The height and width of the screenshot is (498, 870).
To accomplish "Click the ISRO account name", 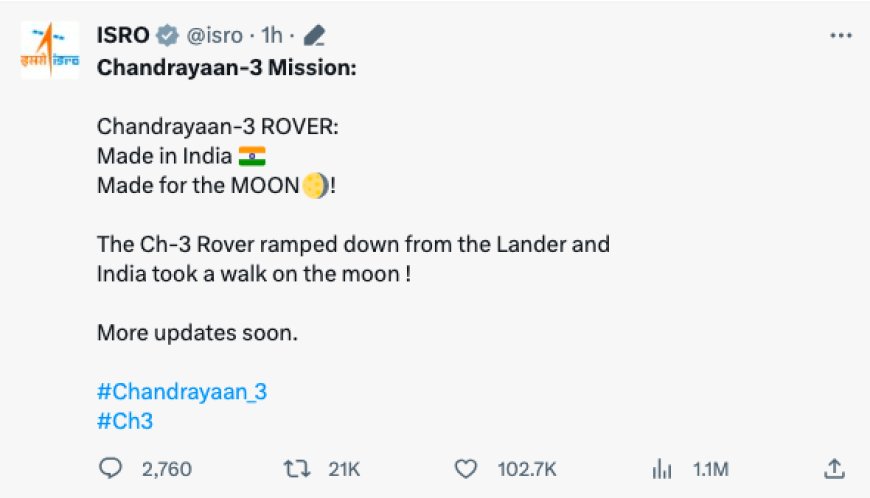I will coord(123,35).
